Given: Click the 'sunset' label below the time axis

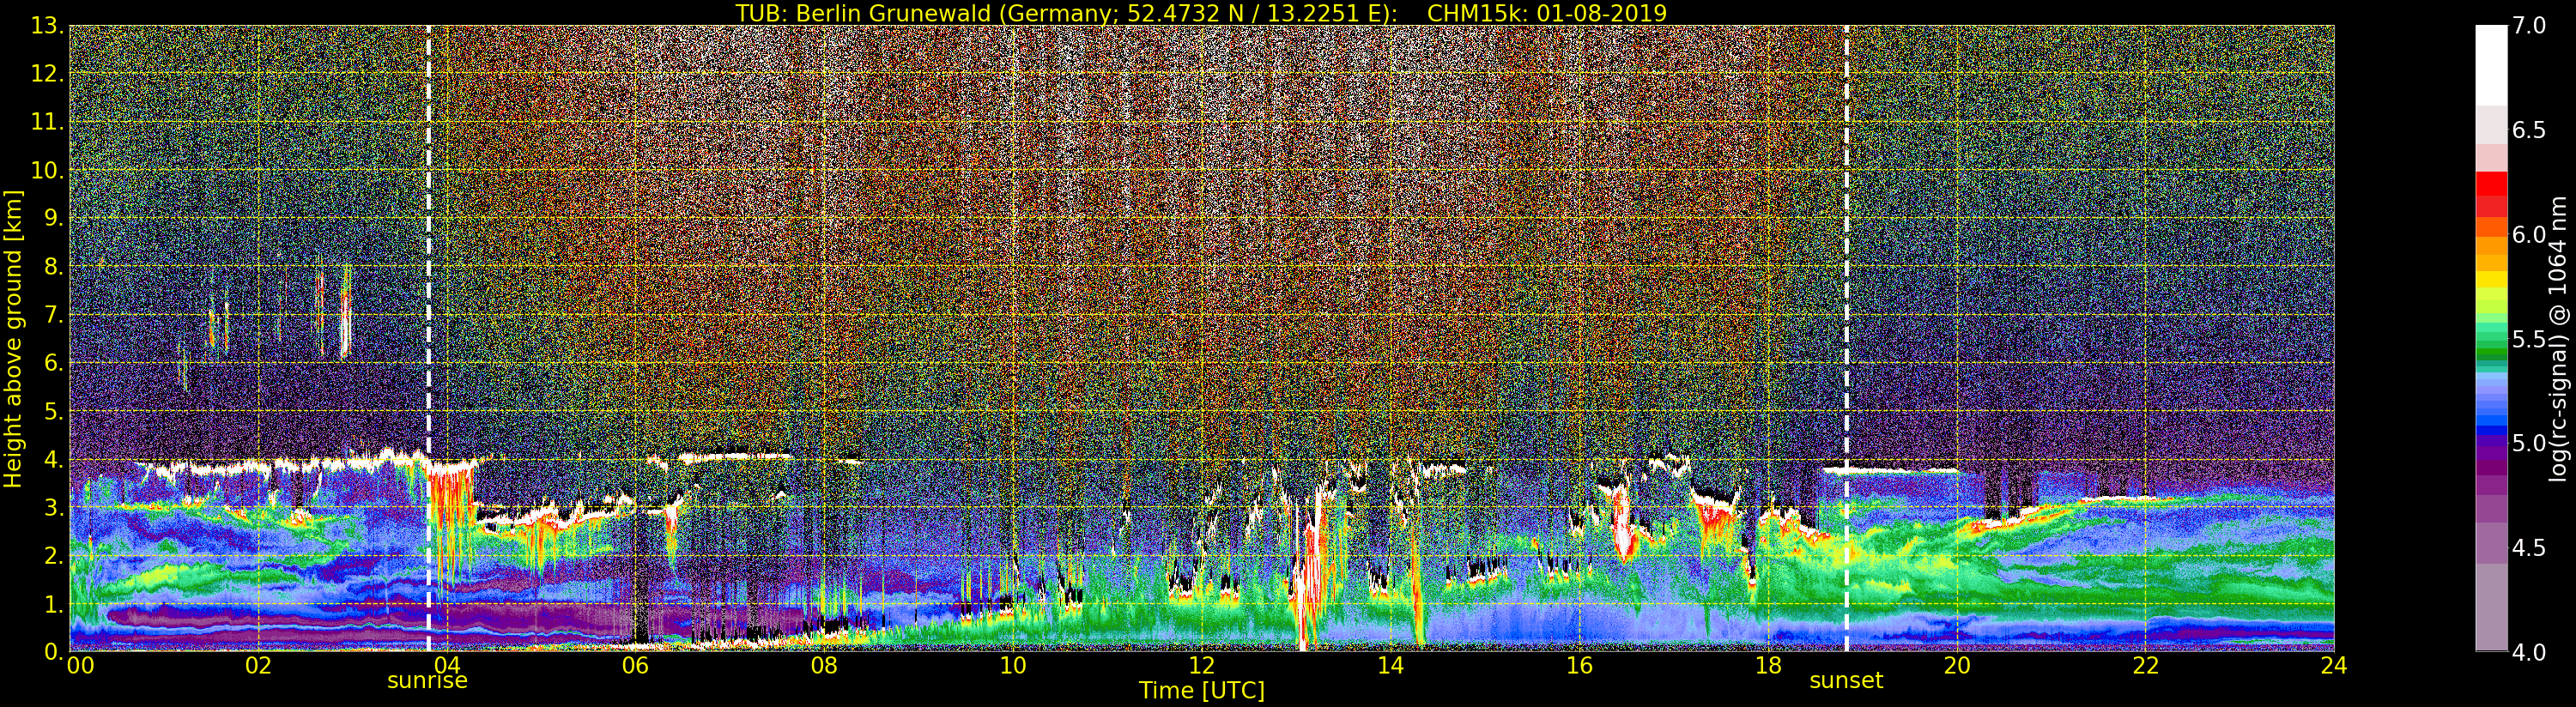Looking at the screenshot, I should 1846,680.
